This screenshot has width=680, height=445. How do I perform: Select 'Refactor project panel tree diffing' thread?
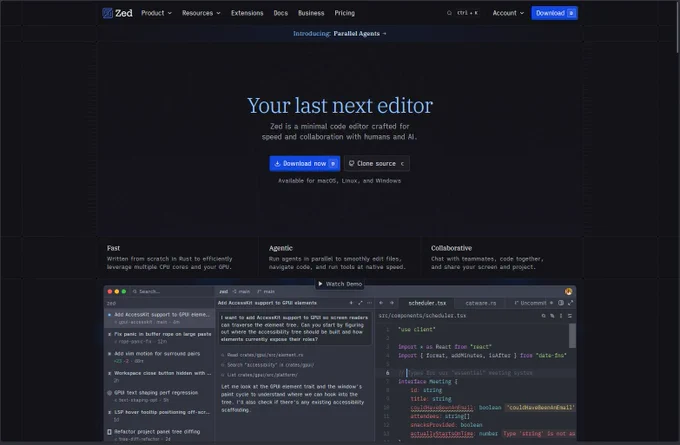(159, 435)
